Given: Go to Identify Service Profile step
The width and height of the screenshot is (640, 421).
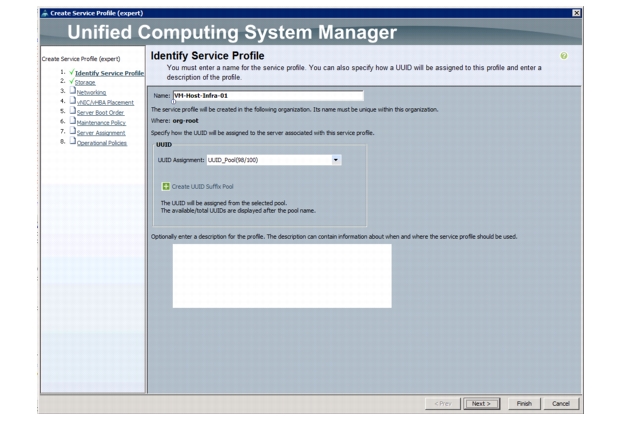Looking at the screenshot, I should tap(109, 73).
